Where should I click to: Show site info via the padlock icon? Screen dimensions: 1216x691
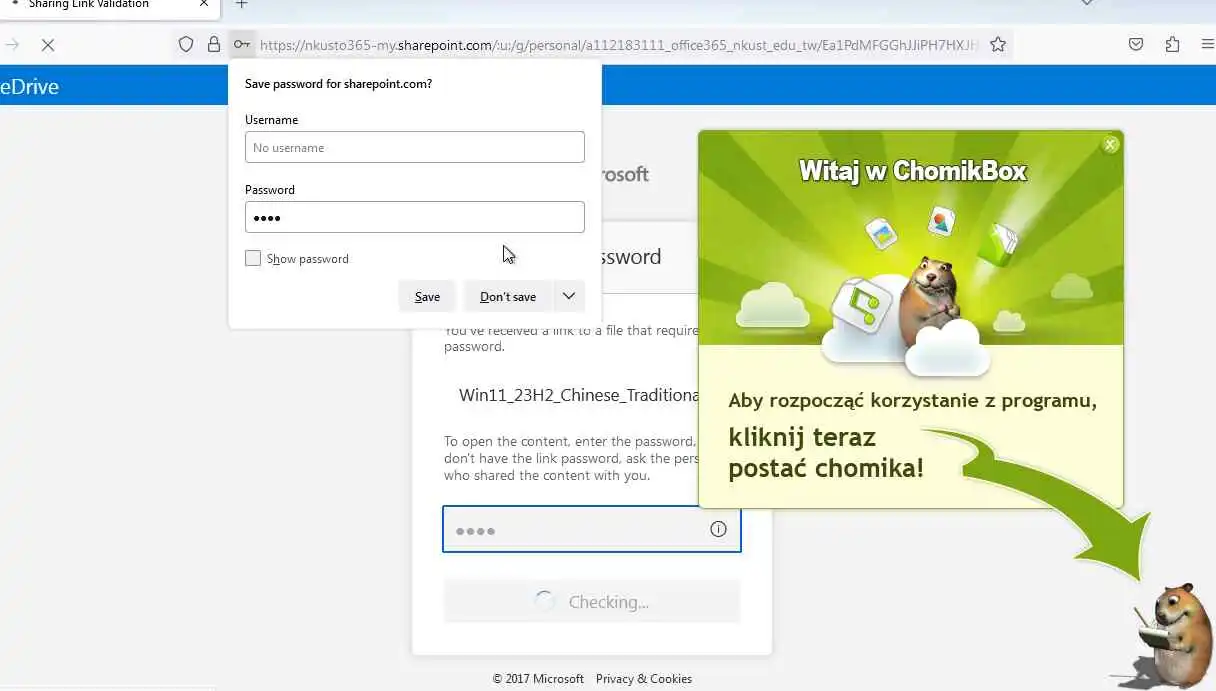(x=213, y=44)
